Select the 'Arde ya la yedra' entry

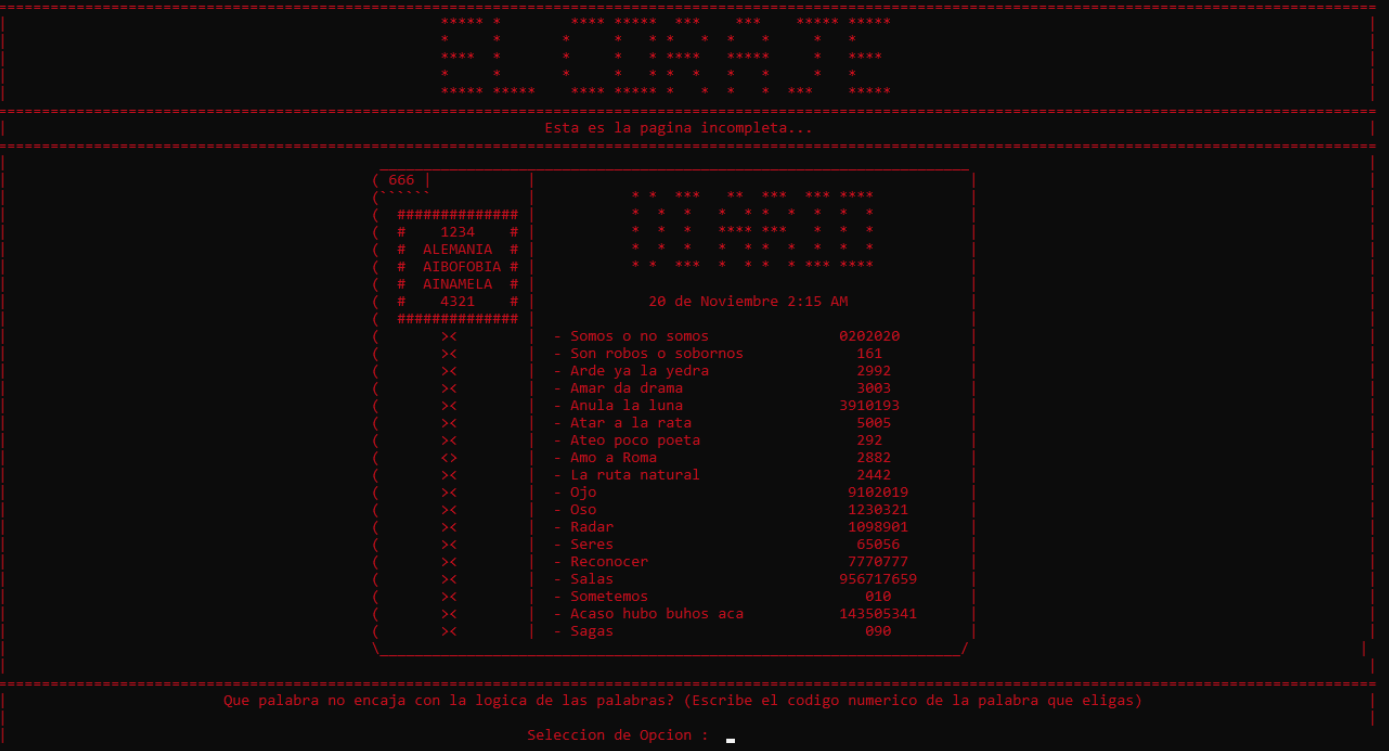[x=639, y=371]
